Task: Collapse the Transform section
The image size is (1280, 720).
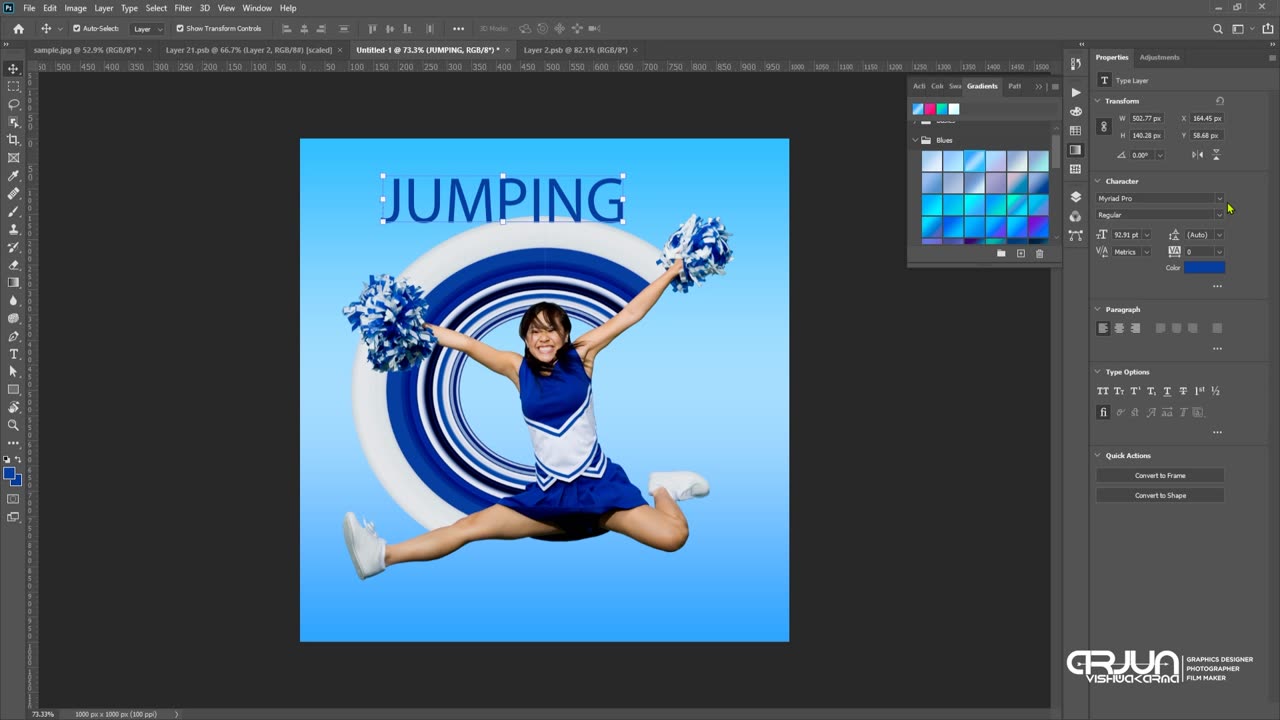Action: [1098, 101]
